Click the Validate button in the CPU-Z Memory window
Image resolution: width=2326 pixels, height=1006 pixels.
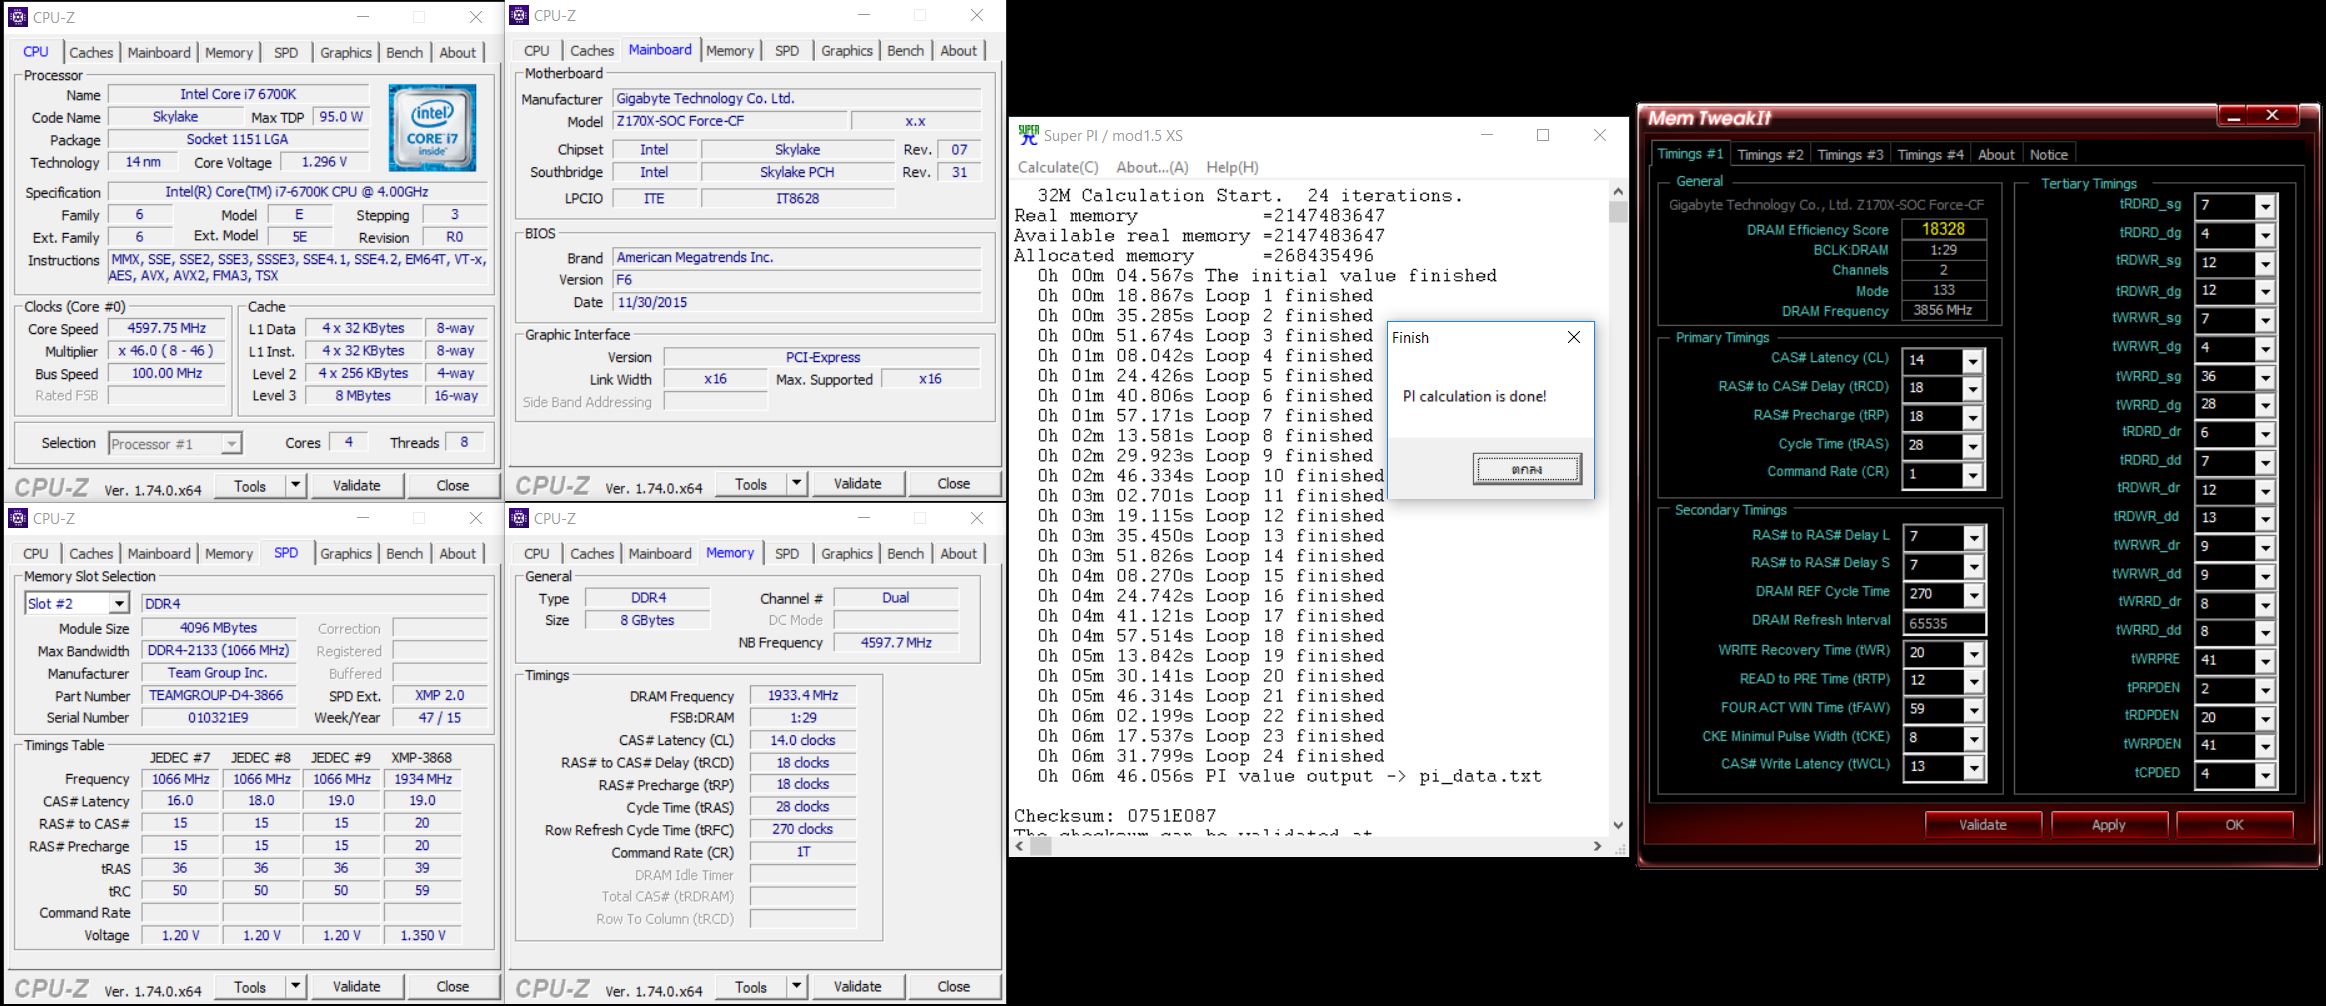click(857, 986)
